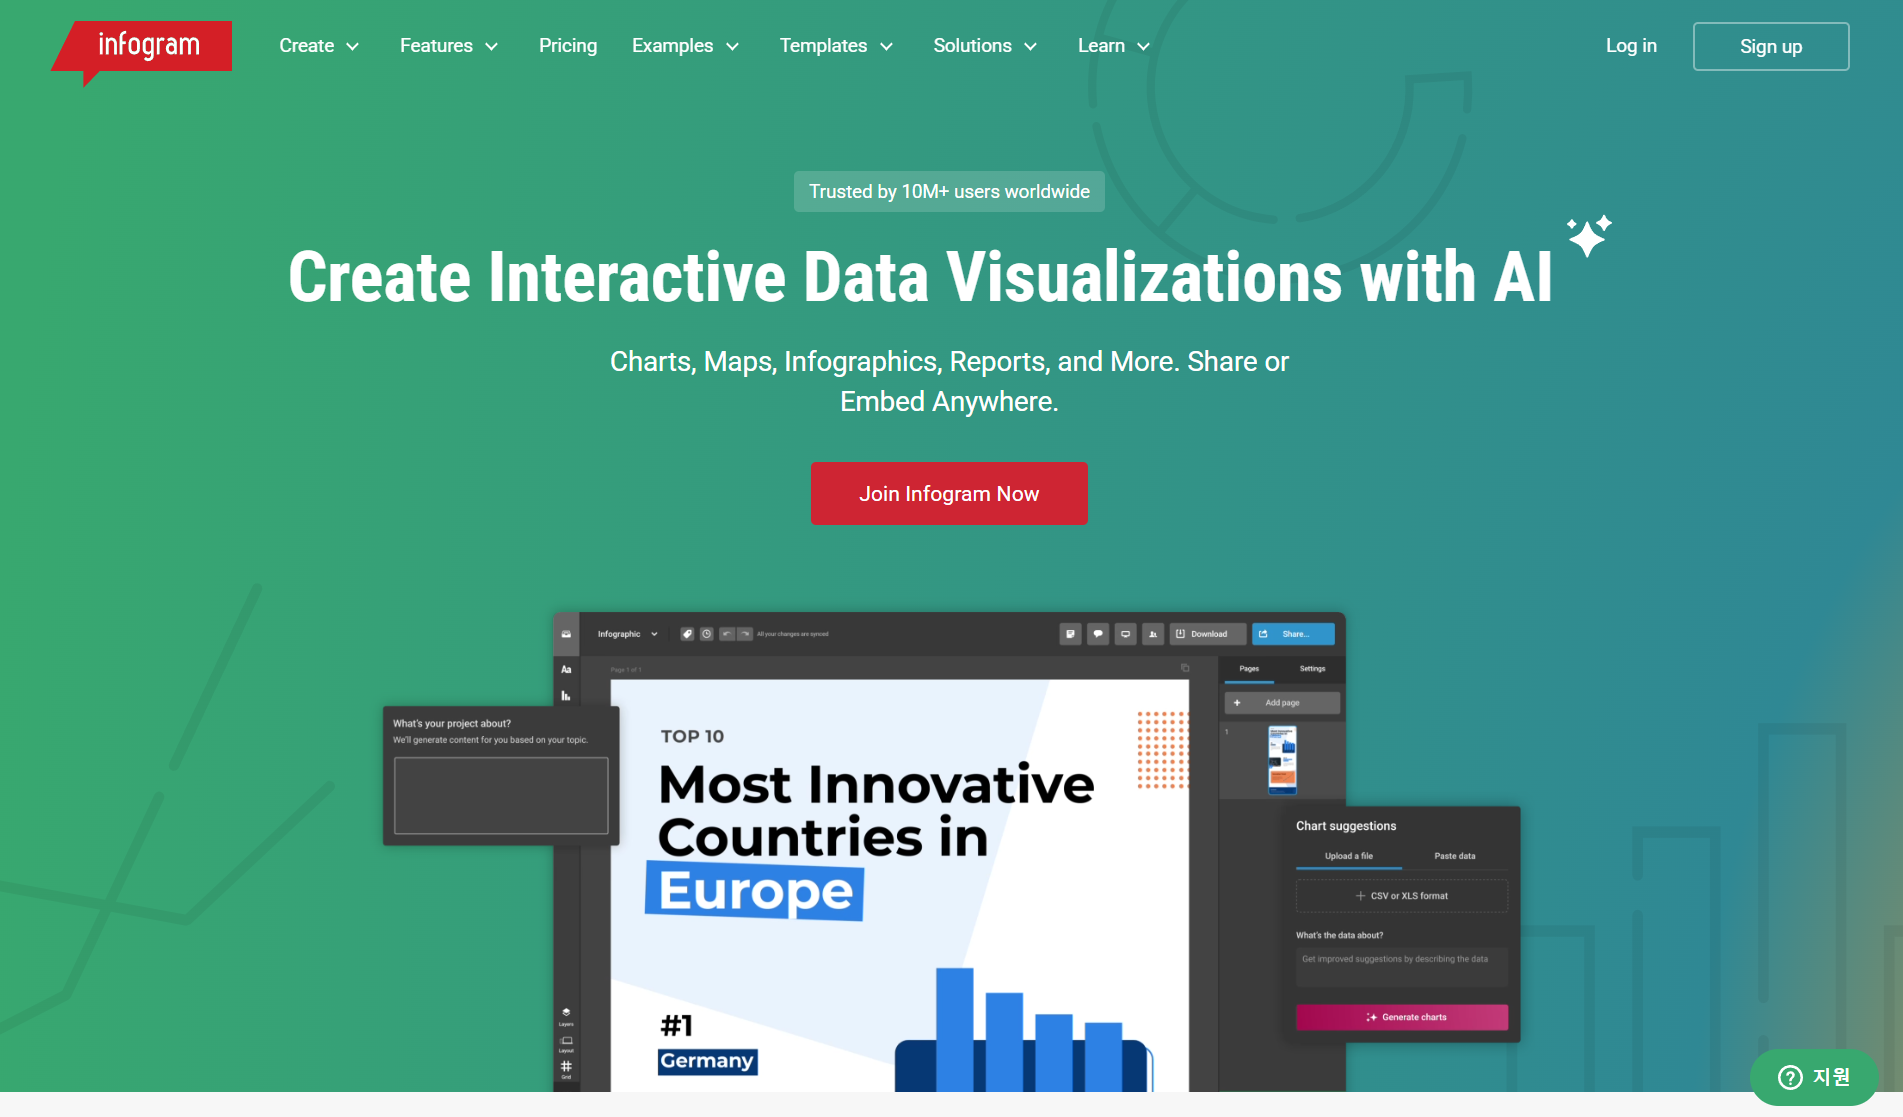The image size is (1903, 1117).
Task: Select the page 1 thumbnail
Action: (1282, 760)
